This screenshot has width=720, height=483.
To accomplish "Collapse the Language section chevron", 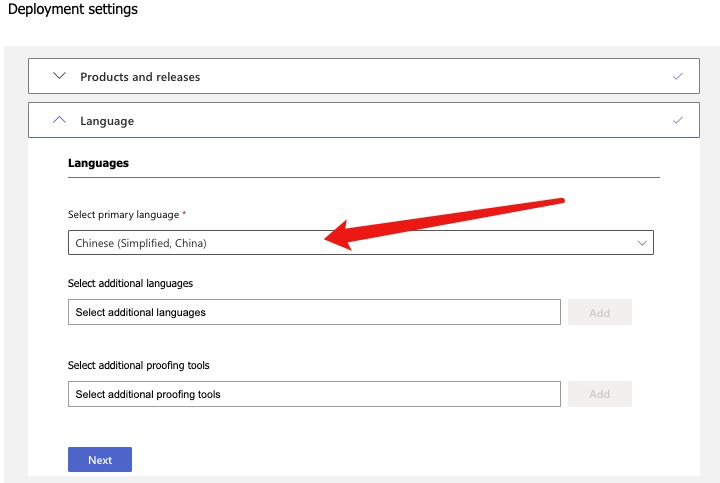I will 59,120.
